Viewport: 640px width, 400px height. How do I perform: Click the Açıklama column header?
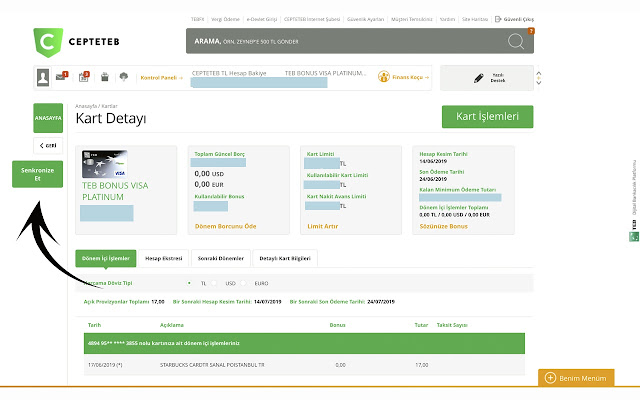pos(171,325)
